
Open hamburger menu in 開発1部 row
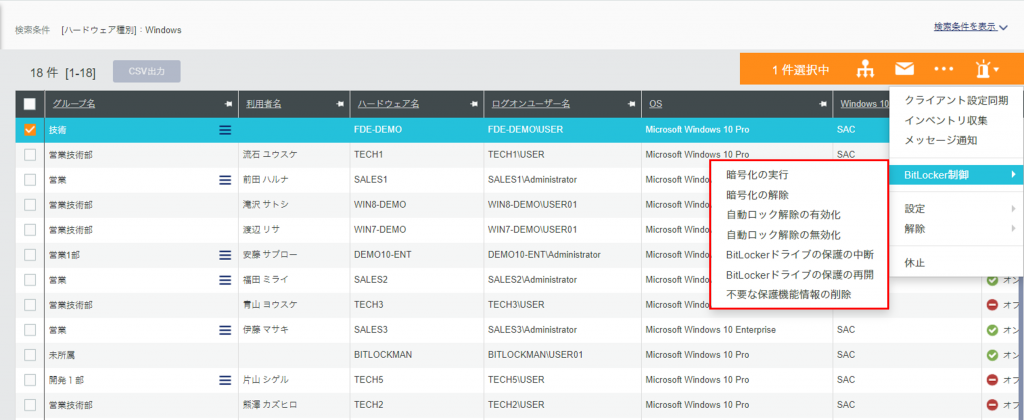coord(225,380)
